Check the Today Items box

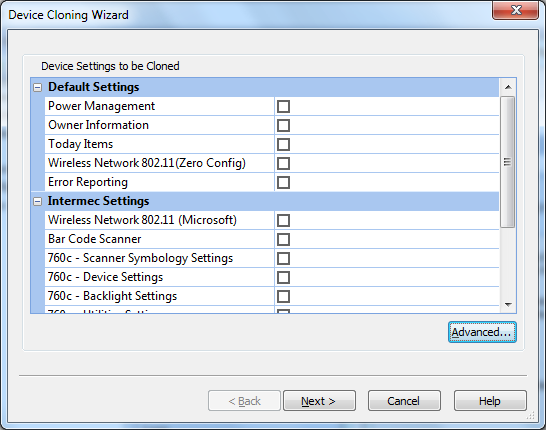[283, 144]
